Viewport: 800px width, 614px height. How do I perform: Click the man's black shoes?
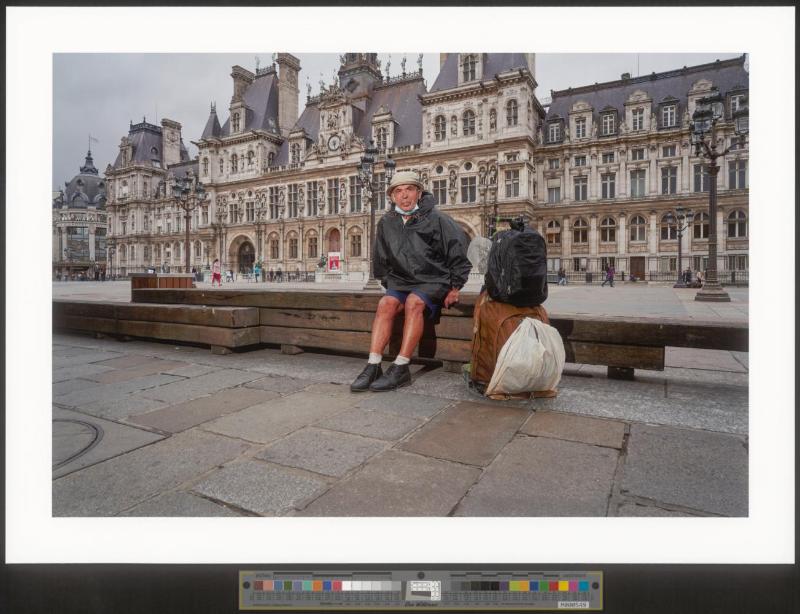click(381, 377)
